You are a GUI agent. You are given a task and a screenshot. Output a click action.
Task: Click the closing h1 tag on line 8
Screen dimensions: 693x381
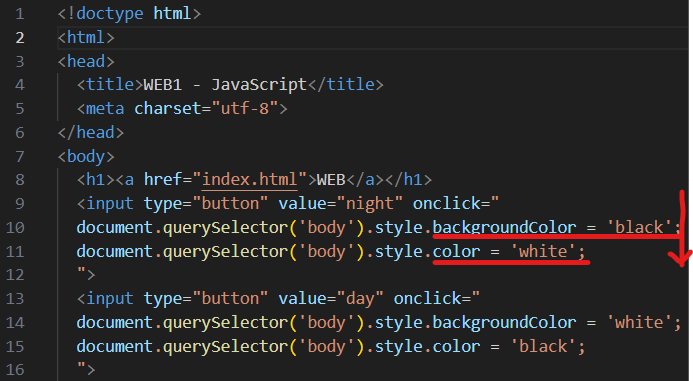[408, 179]
